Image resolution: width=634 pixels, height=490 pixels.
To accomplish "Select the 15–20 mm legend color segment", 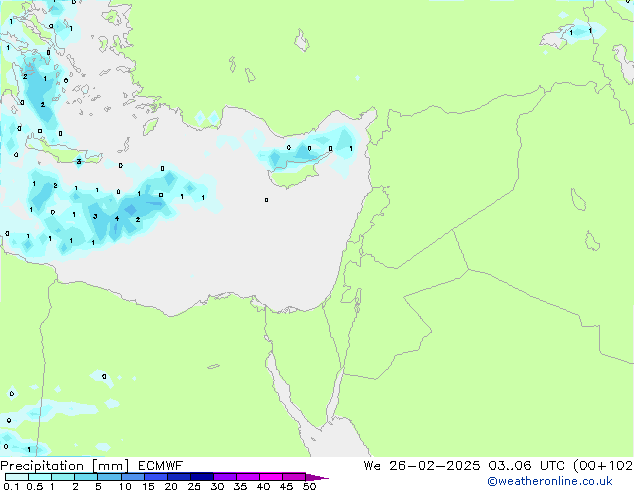I will point(155,477).
